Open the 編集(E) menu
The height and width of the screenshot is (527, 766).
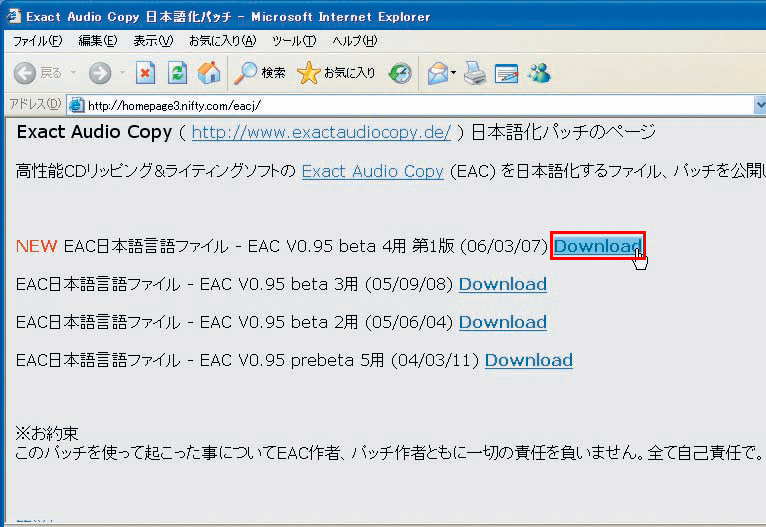point(98,41)
